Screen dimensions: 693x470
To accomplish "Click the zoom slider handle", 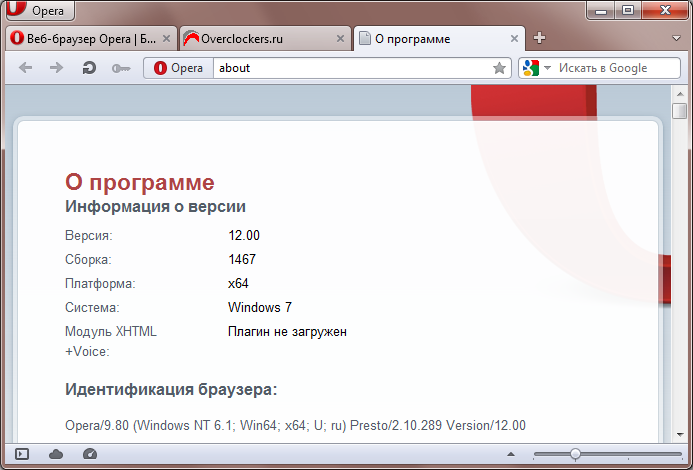I will pos(575,454).
